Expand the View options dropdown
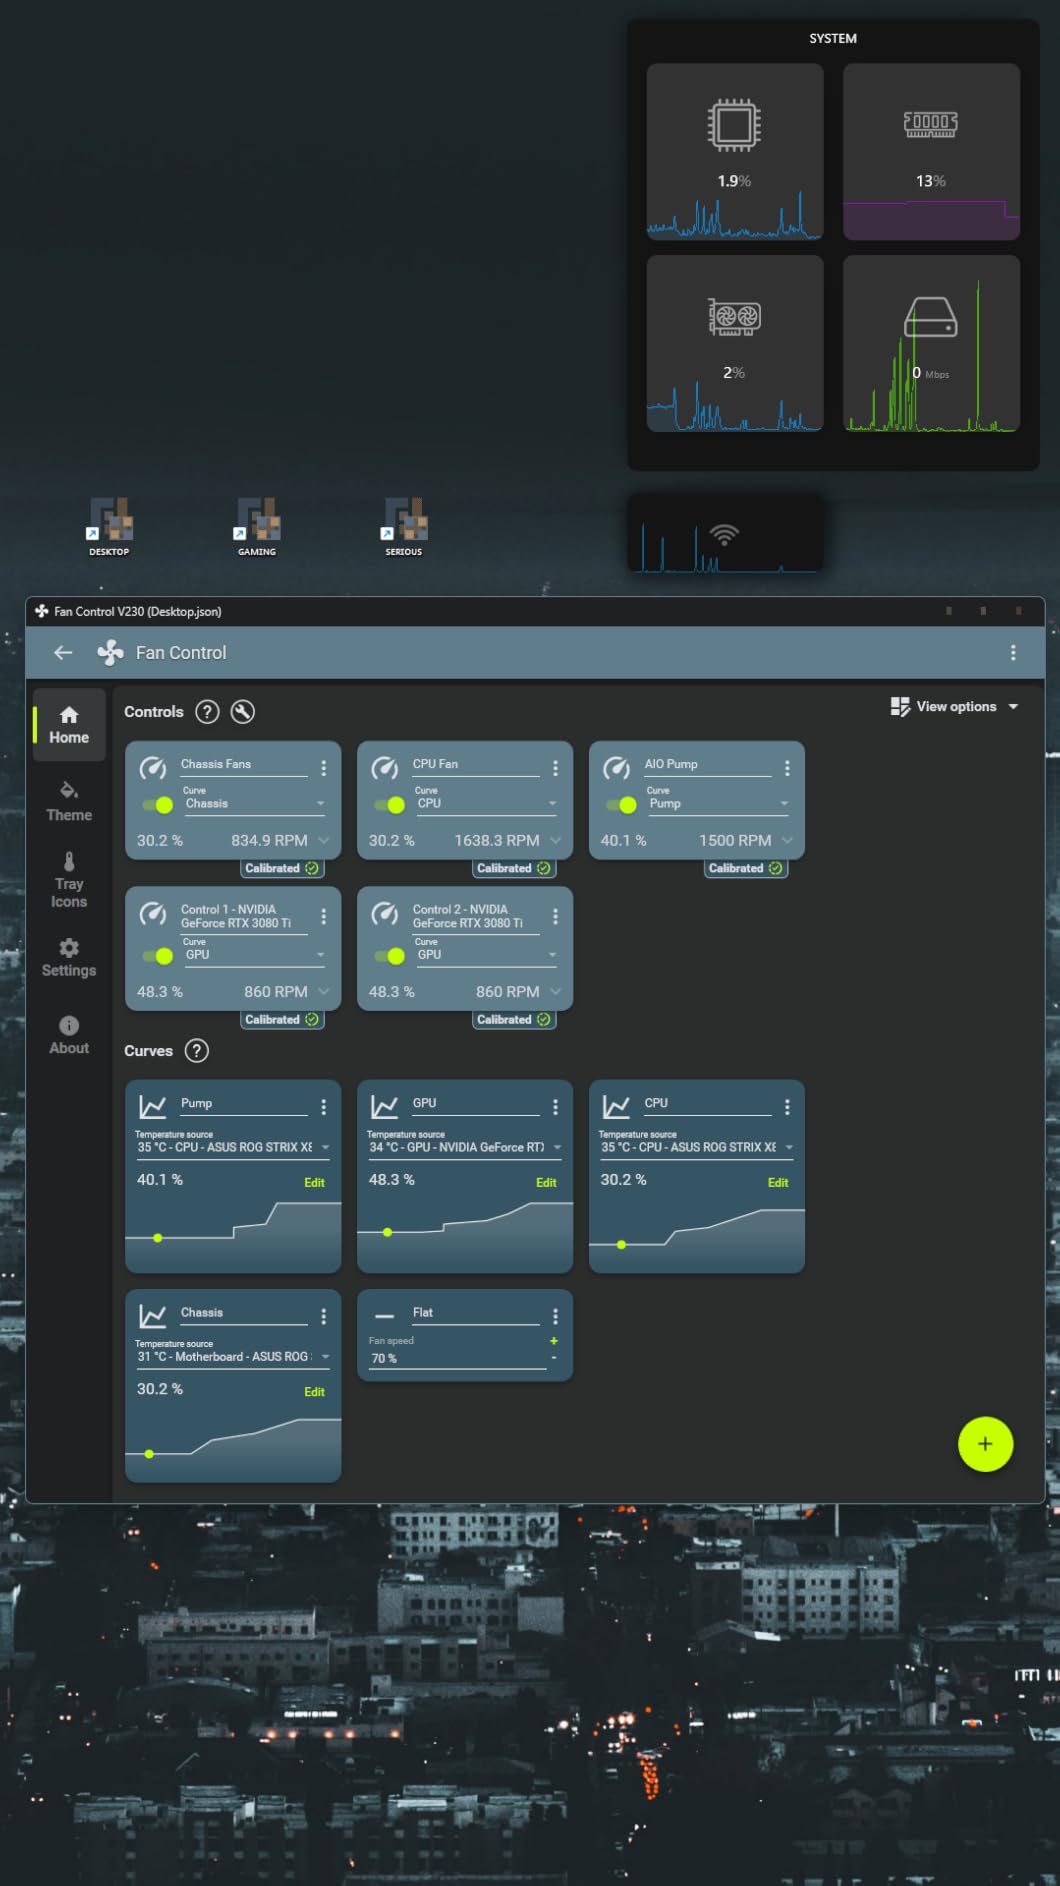 point(955,707)
